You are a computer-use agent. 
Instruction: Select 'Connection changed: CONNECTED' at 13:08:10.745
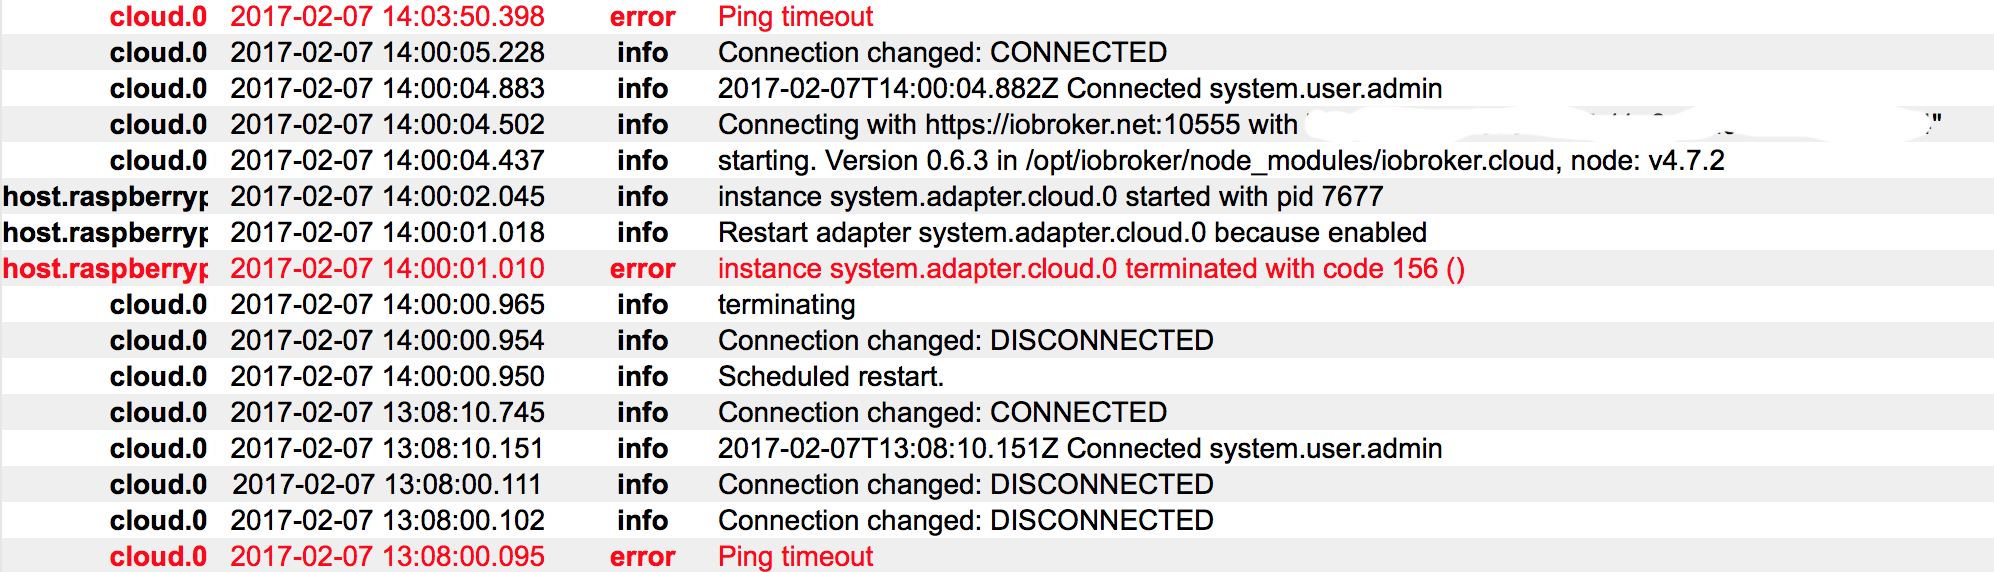tap(942, 413)
